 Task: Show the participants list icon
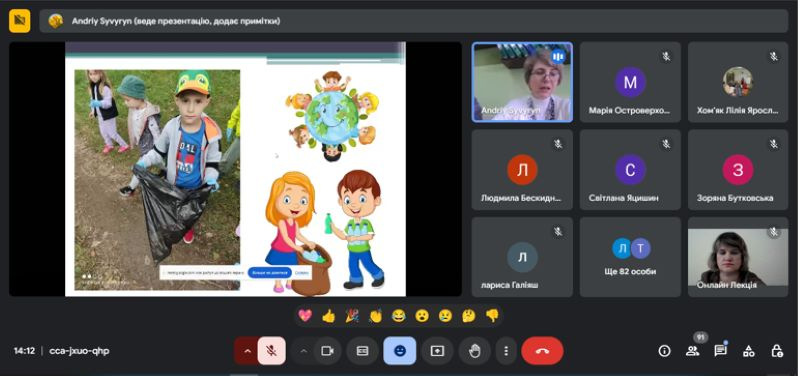tap(692, 350)
